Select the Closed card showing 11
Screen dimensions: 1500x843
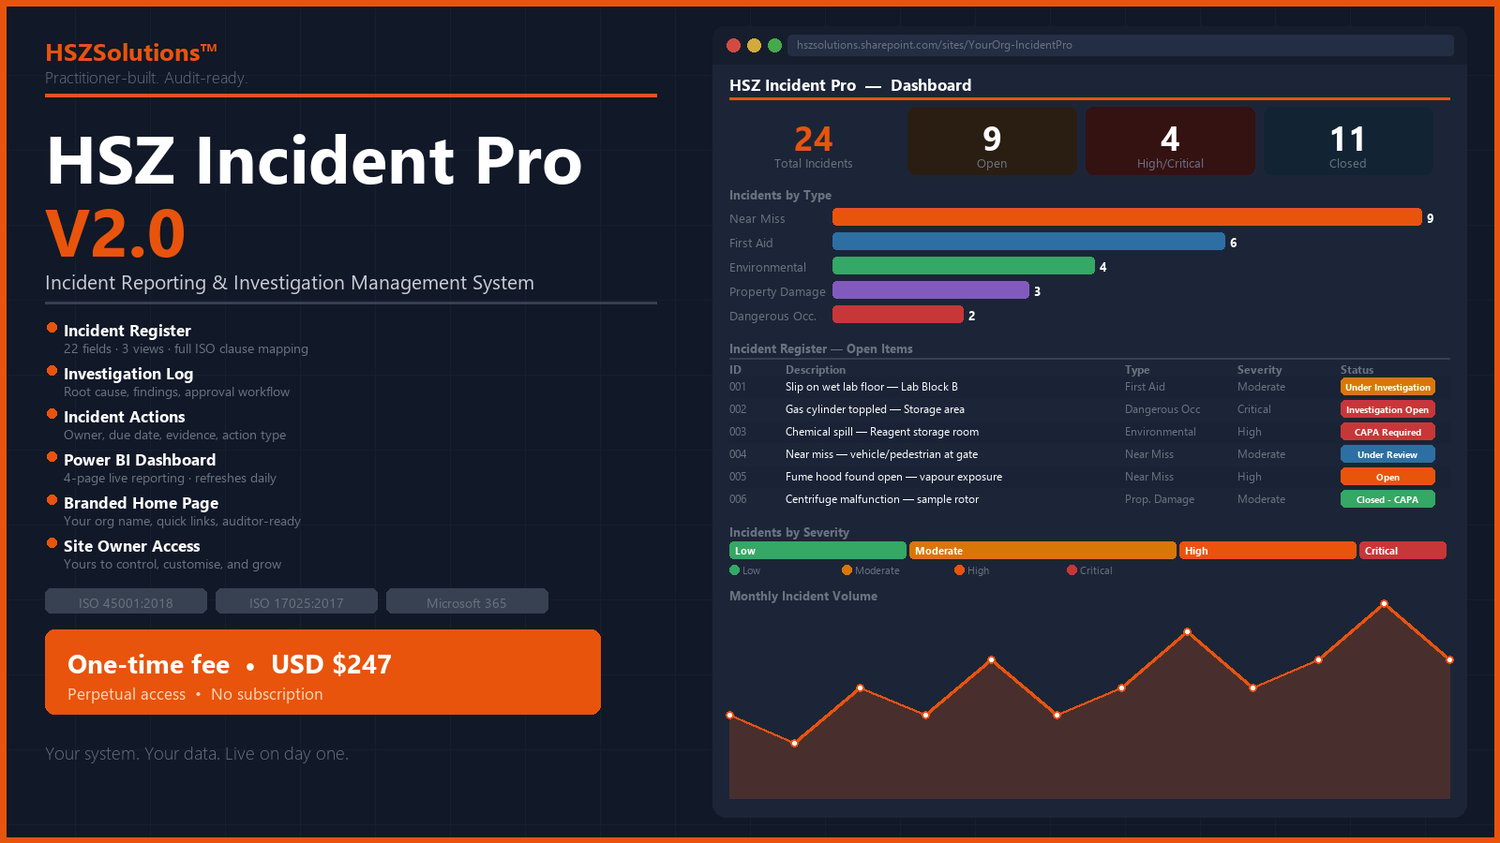point(1348,142)
